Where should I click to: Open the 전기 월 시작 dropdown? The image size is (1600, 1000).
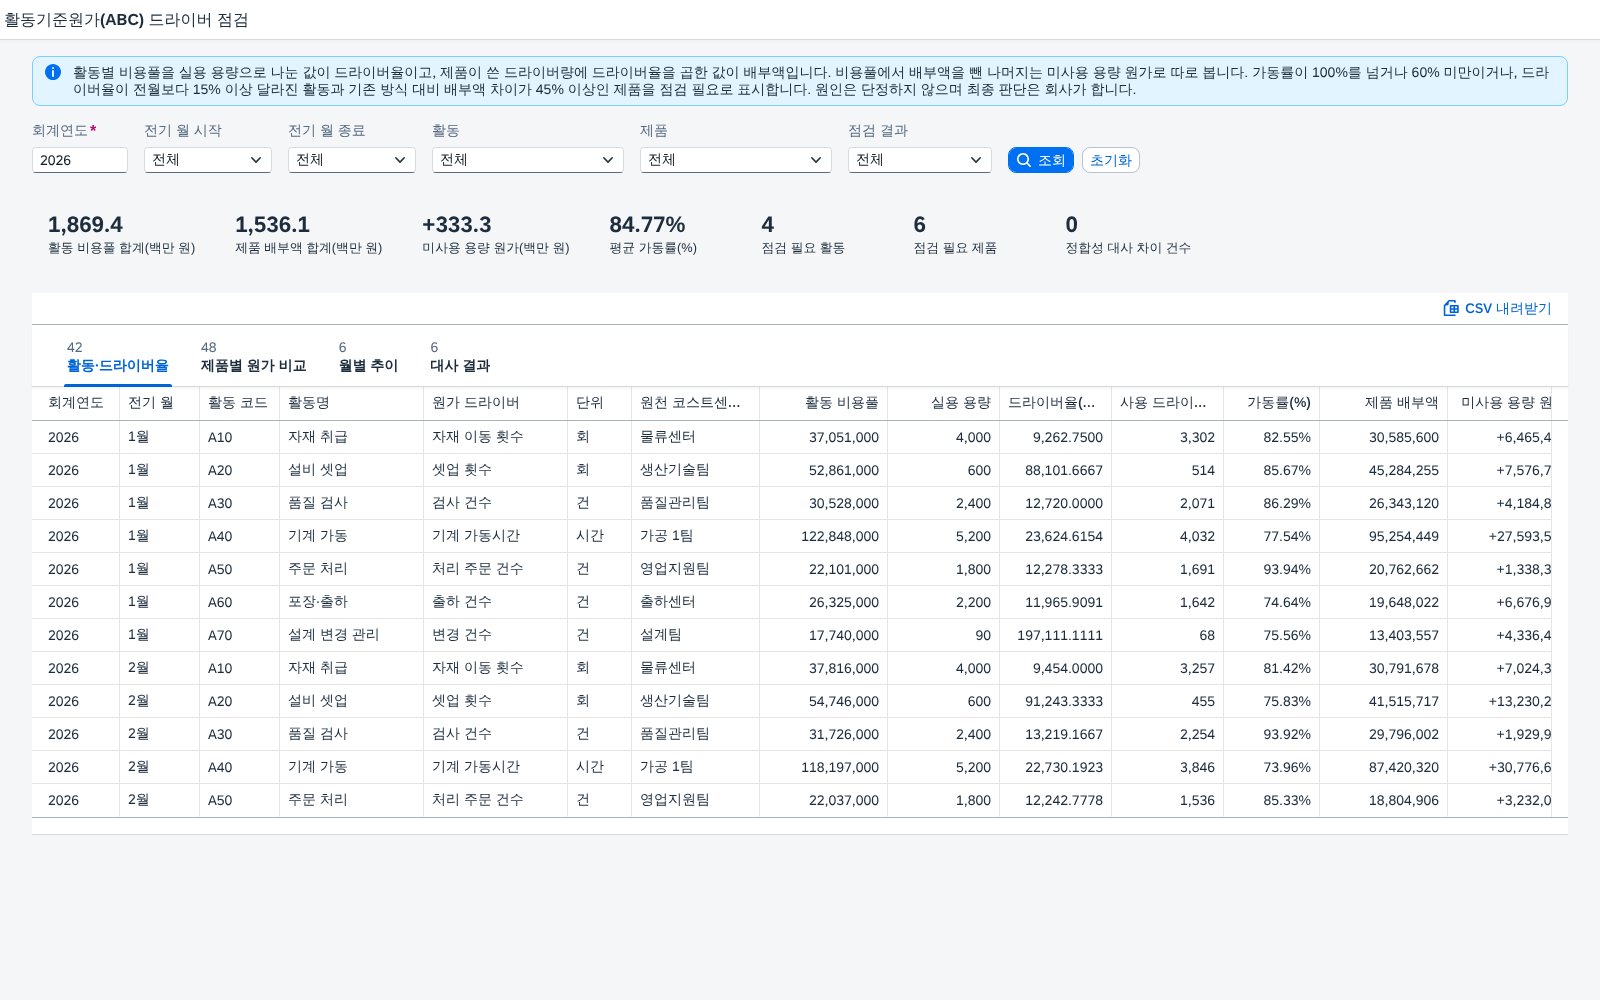pyautogui.click(x=208, y=160)
